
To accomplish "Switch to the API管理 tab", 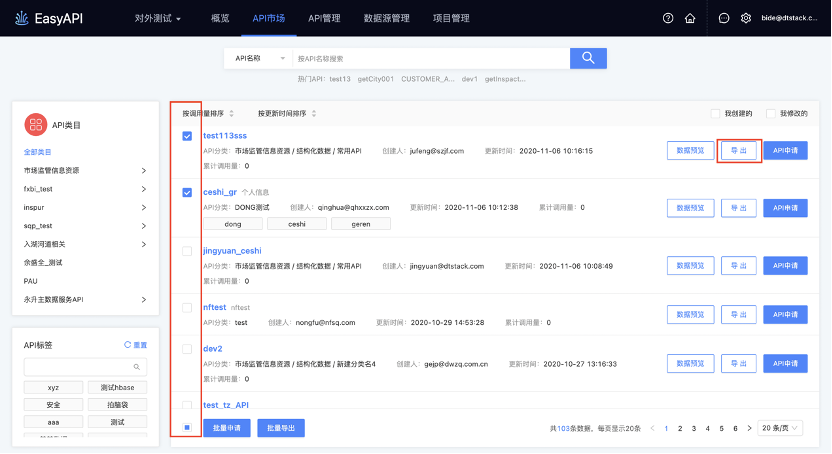I will click(x=324, y=19).
